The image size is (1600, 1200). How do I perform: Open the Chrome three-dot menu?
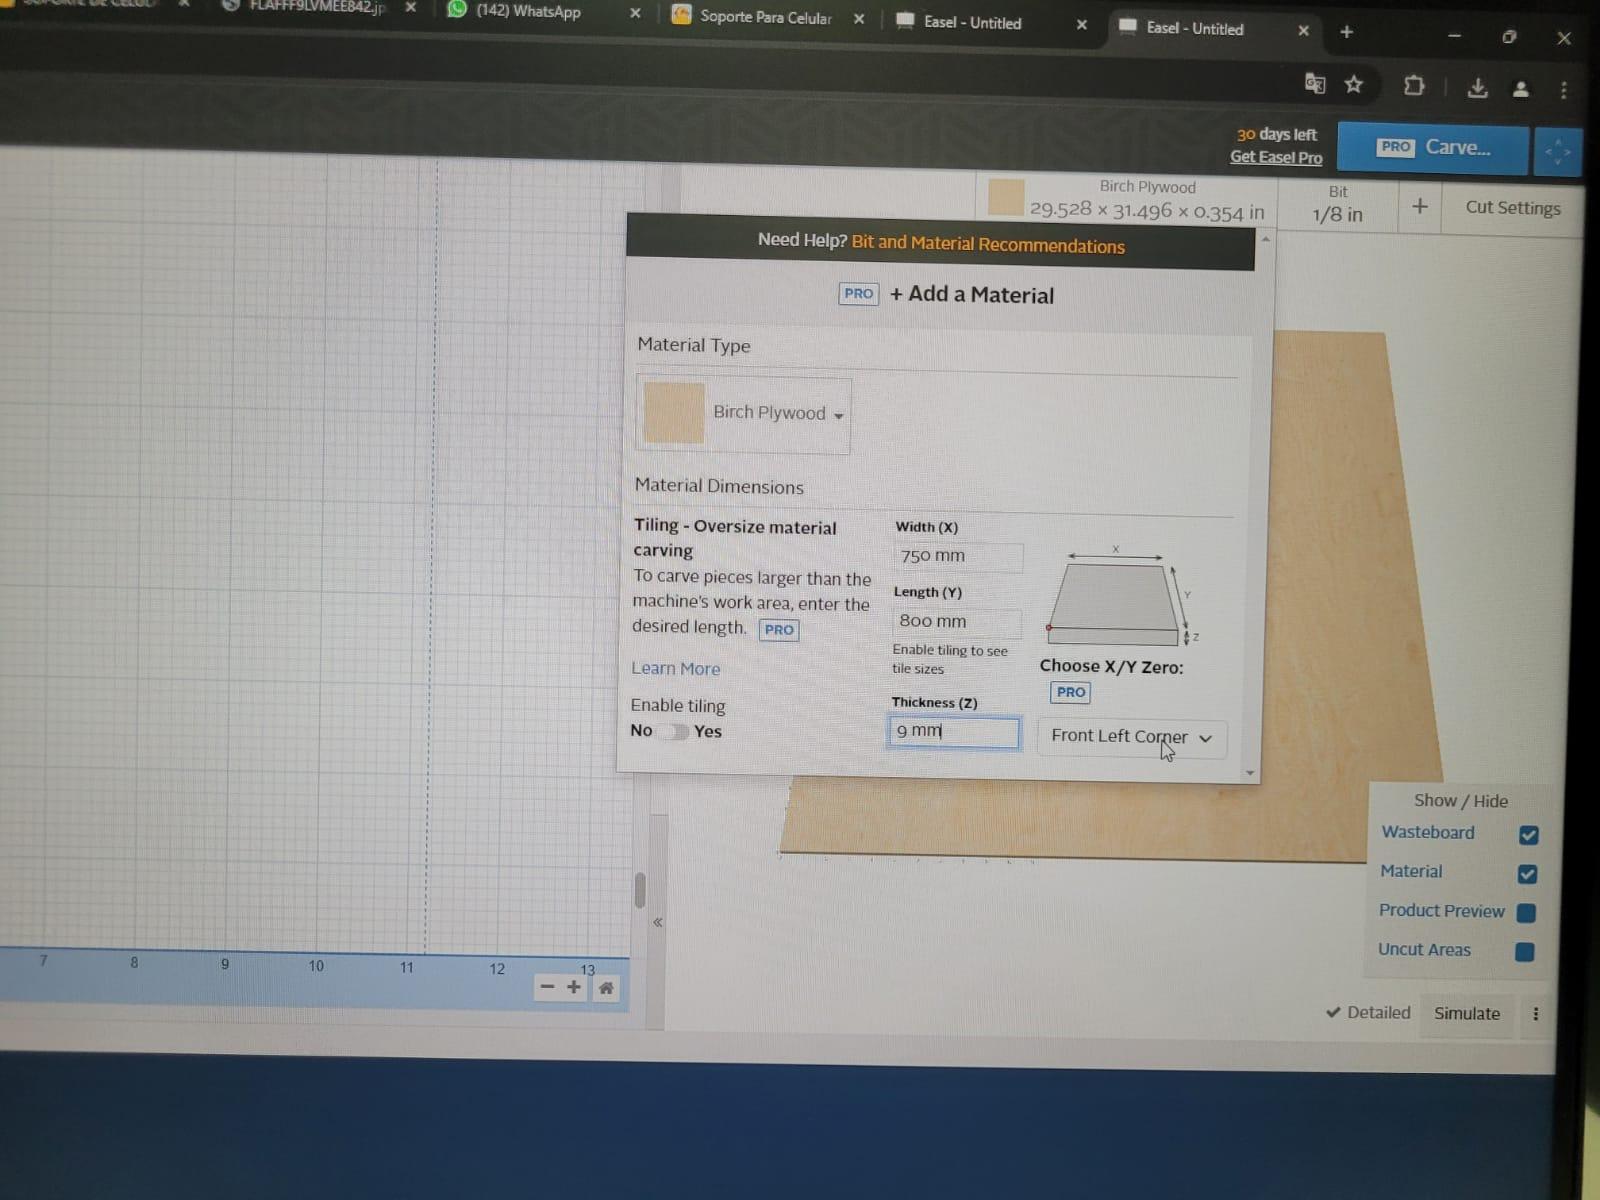point(1564,90)
